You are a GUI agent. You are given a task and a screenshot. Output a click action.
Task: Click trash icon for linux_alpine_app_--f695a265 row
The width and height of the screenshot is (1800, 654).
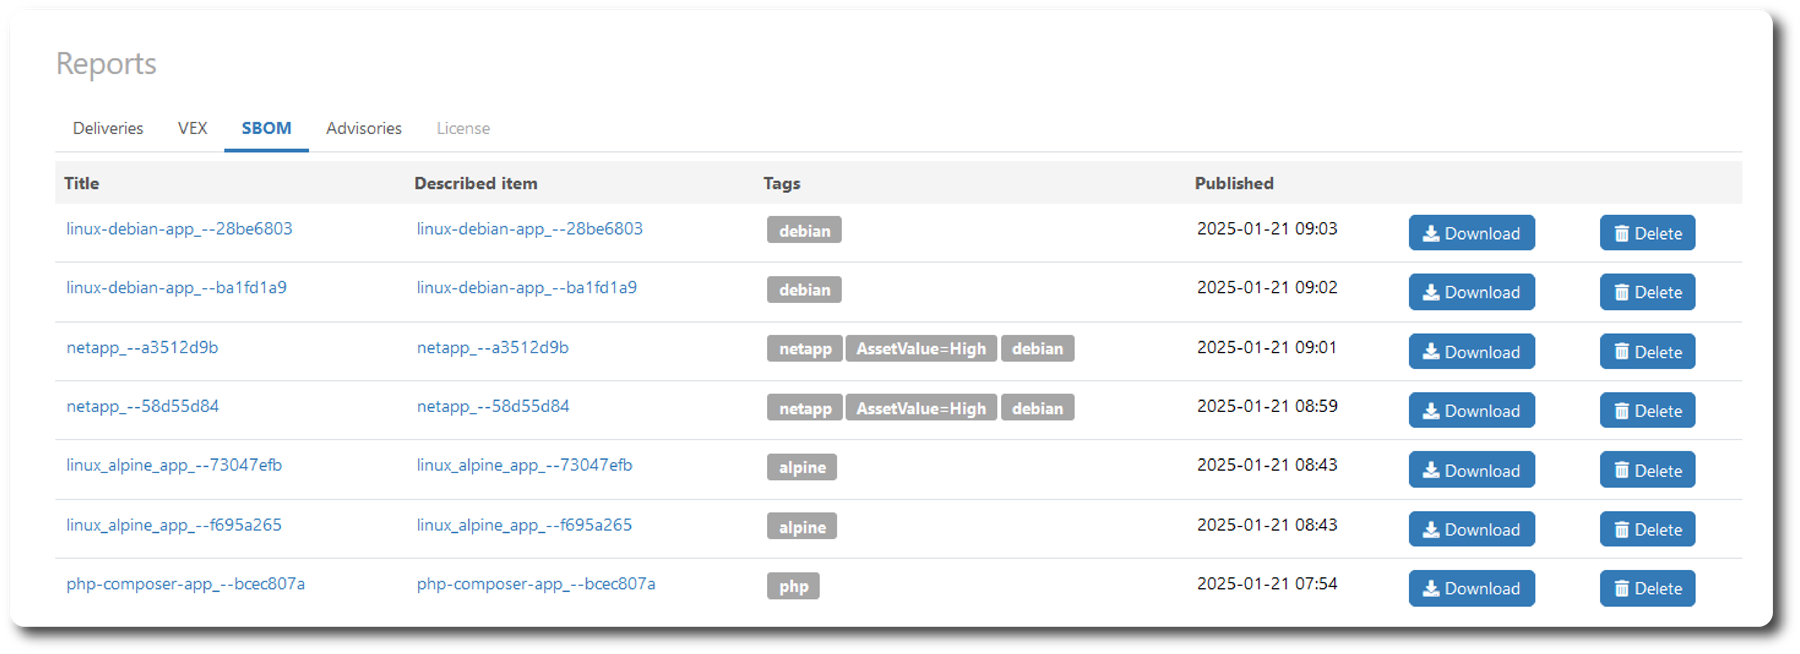[x=1621, y=530]
